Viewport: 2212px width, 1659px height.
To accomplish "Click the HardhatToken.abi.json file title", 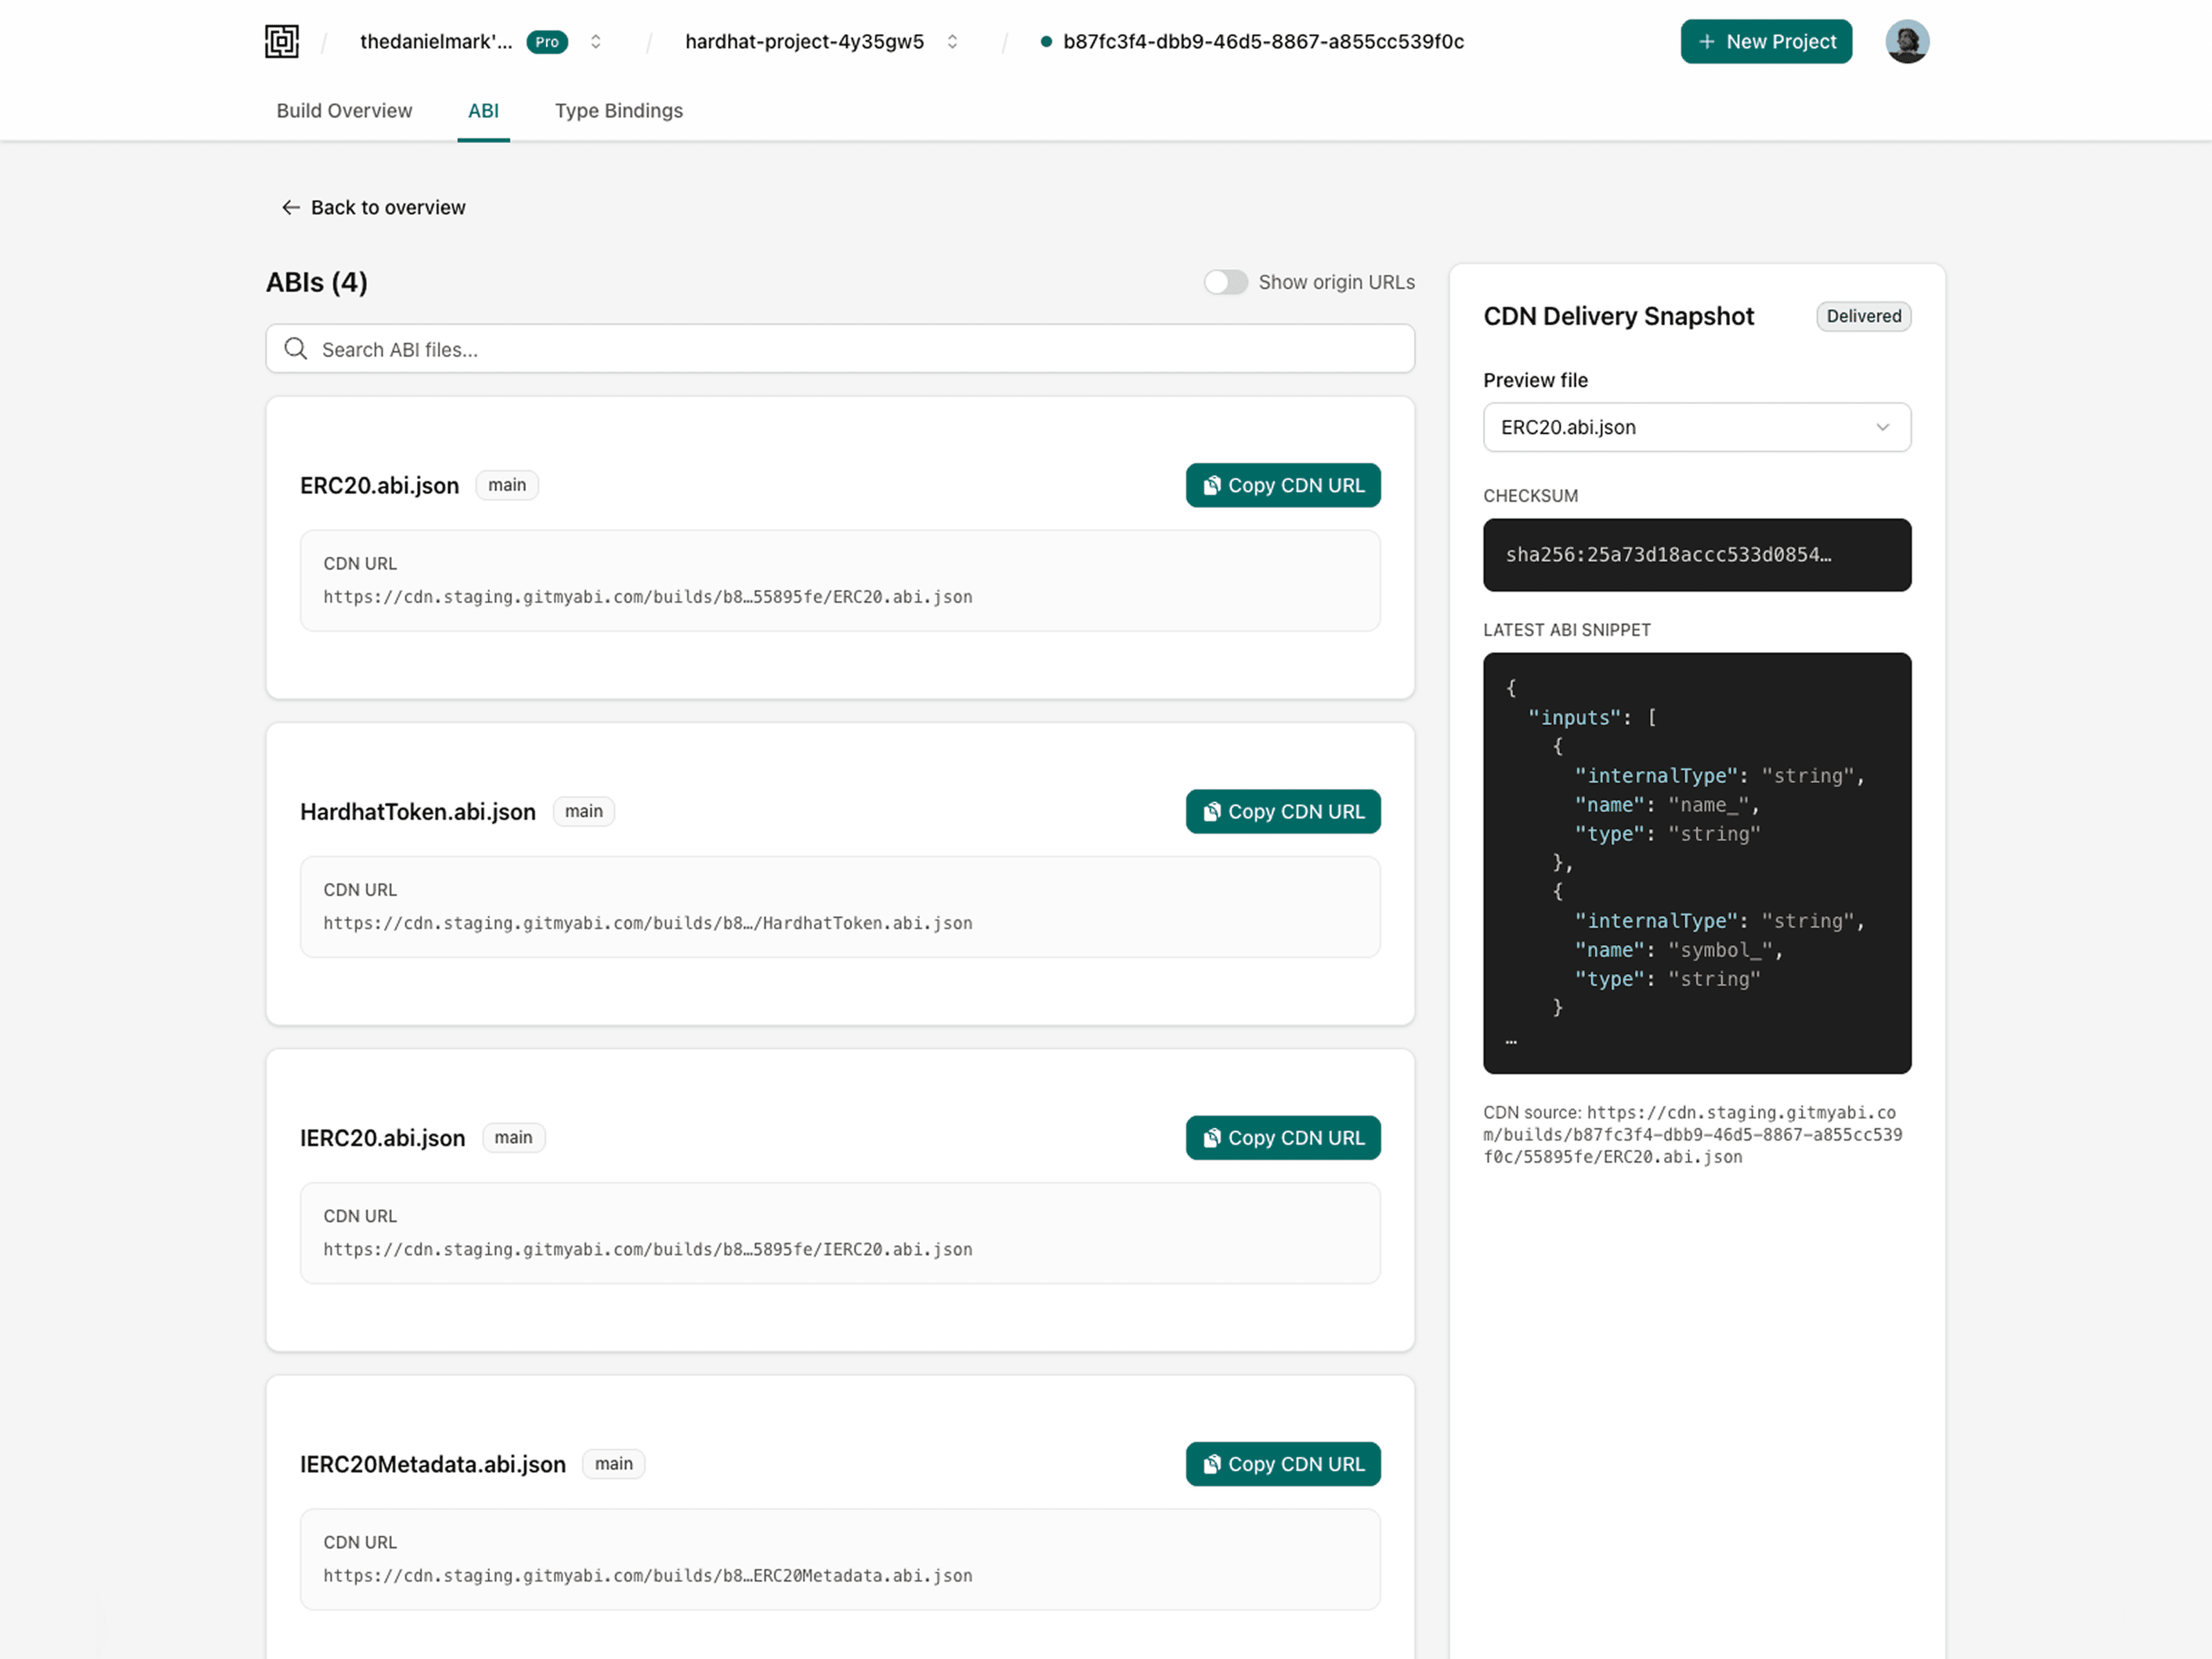I will [418, 811].
